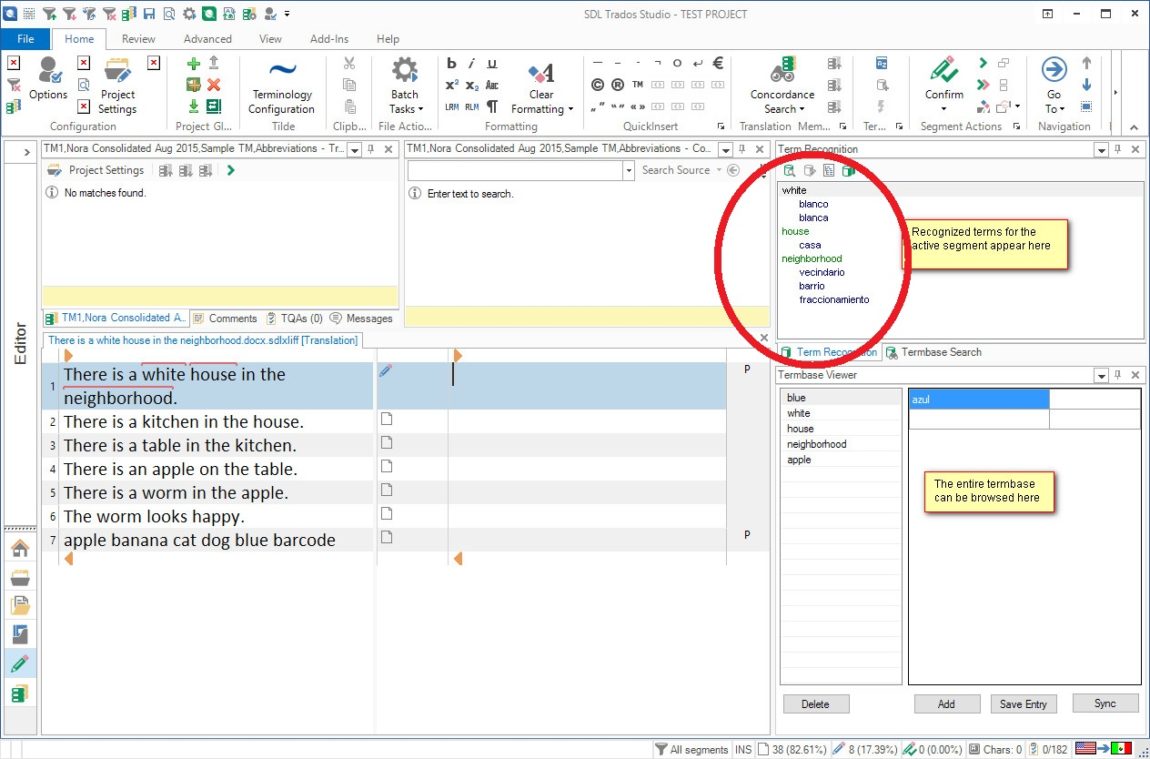
Task: Open the Term Recognition panel dropdown menu
Action: pos(1101,150)
